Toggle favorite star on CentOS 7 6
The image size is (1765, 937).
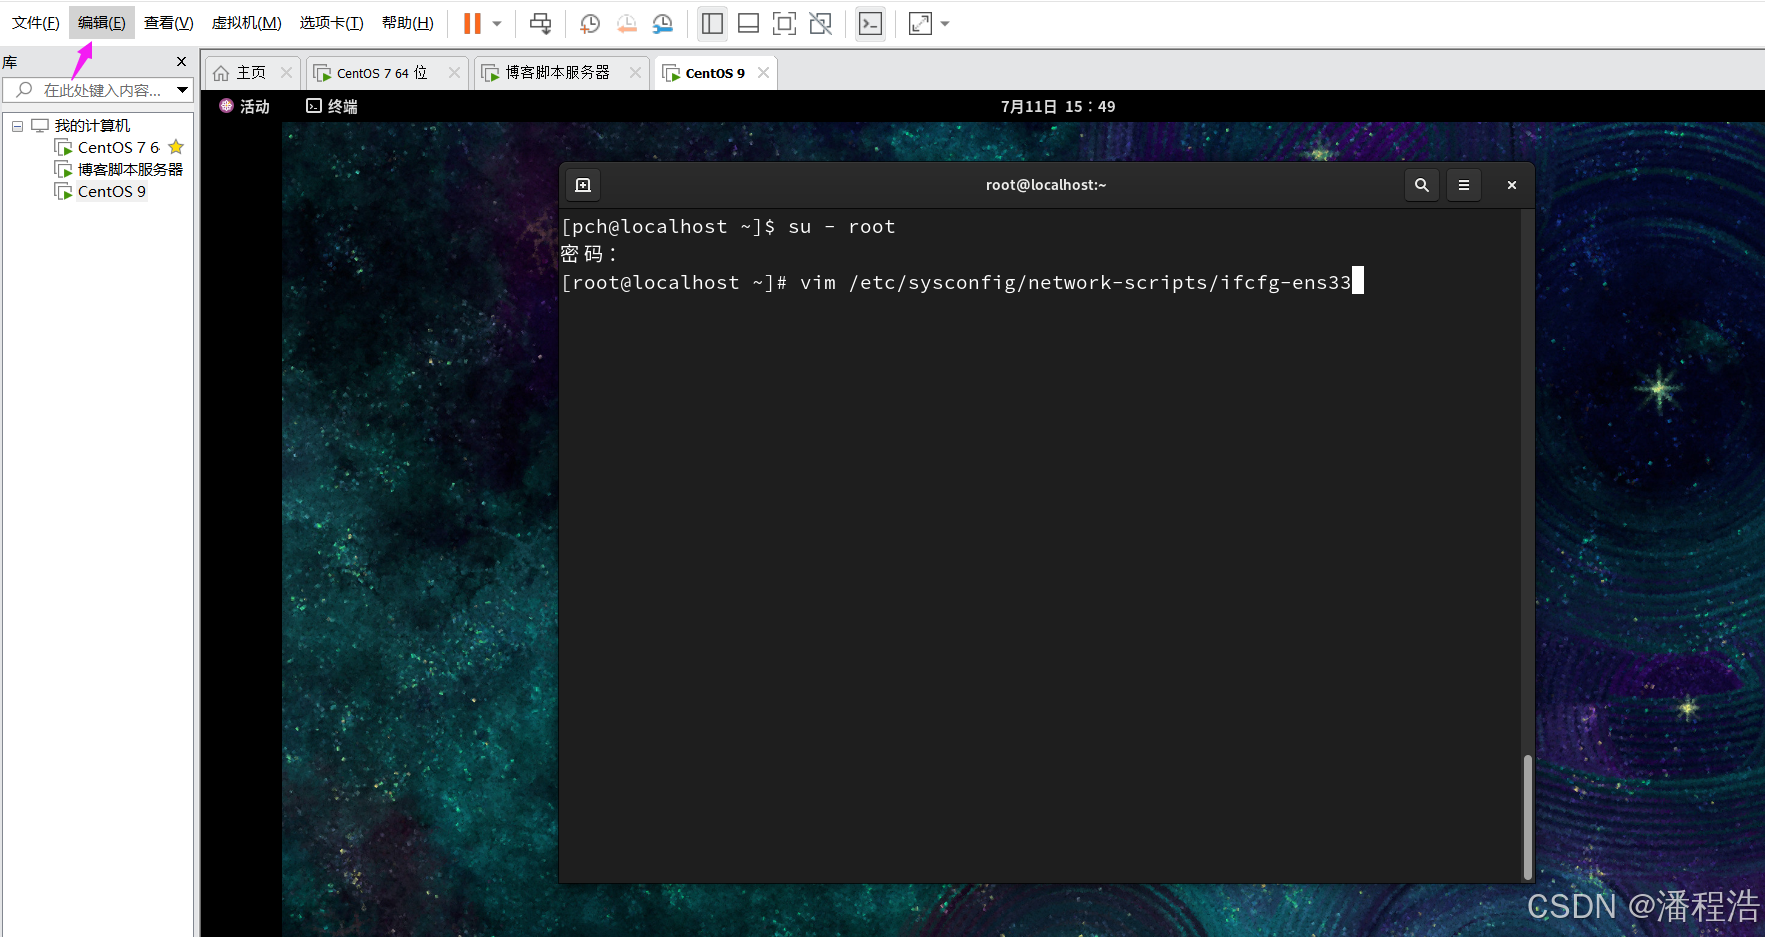[x=176, y=147]
